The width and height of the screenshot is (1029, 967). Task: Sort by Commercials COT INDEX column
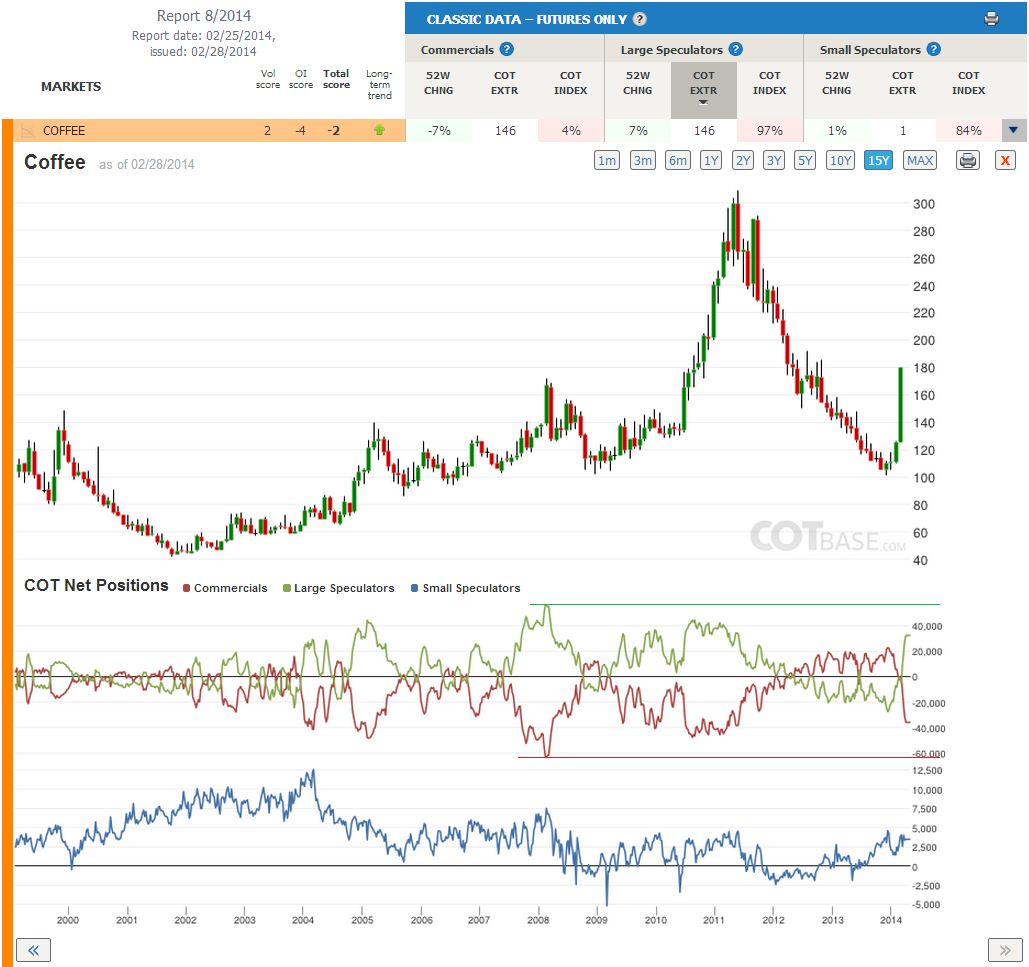coord(570,83)
